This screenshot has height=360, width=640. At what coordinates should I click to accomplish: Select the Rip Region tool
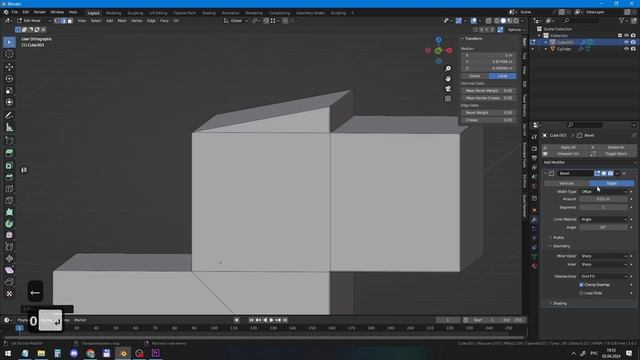[9, 282]
